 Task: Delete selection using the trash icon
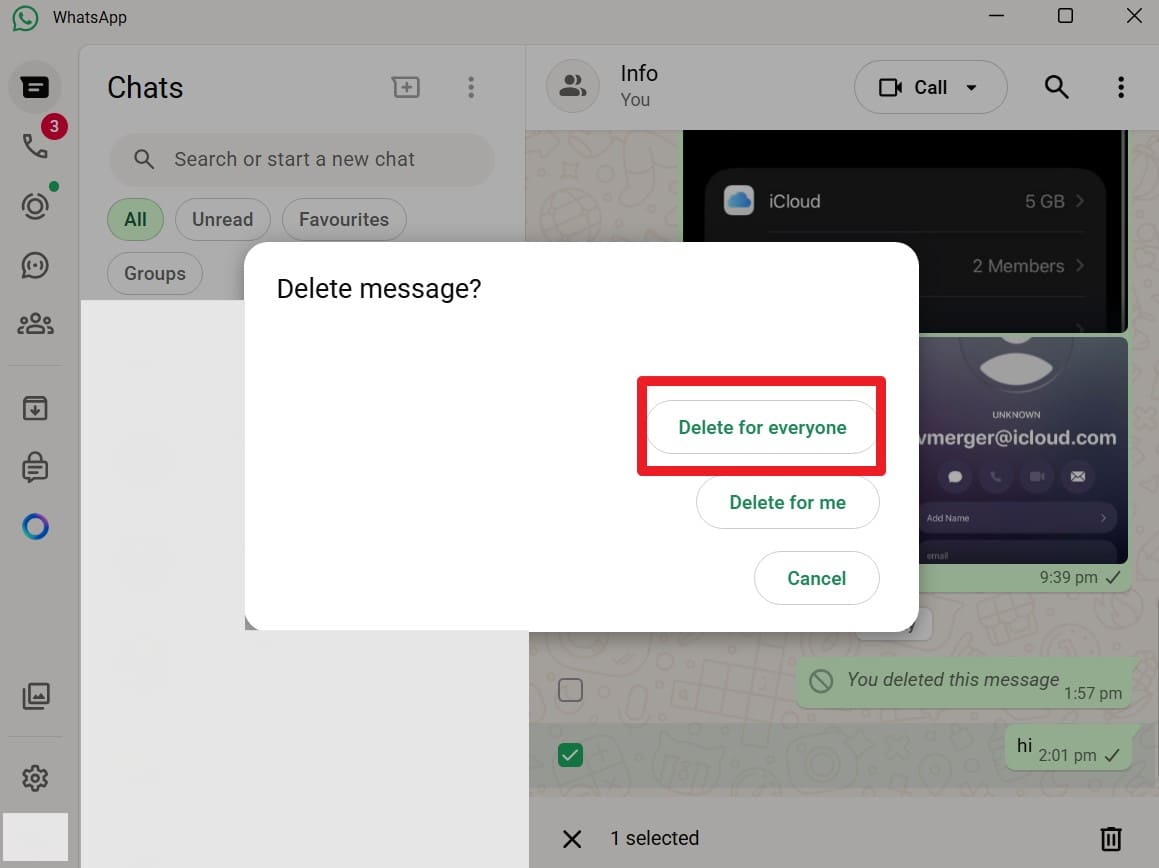click(x=1110, y=839)
